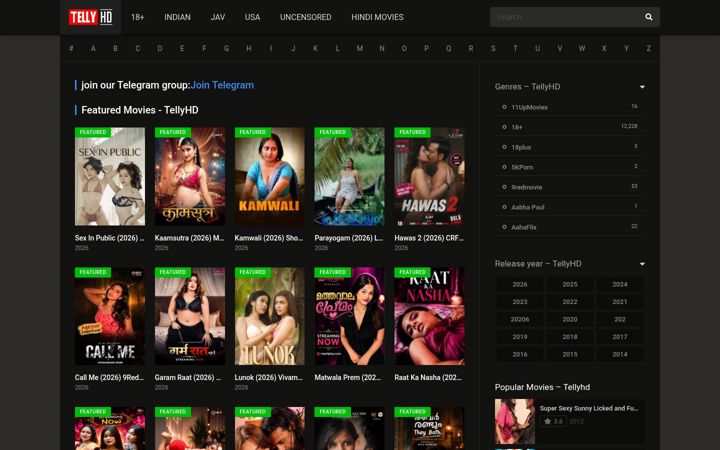Filter by release year 2018
Viewport: 720px width, 450px height.
pyautogui.click(x=570, y=337)
